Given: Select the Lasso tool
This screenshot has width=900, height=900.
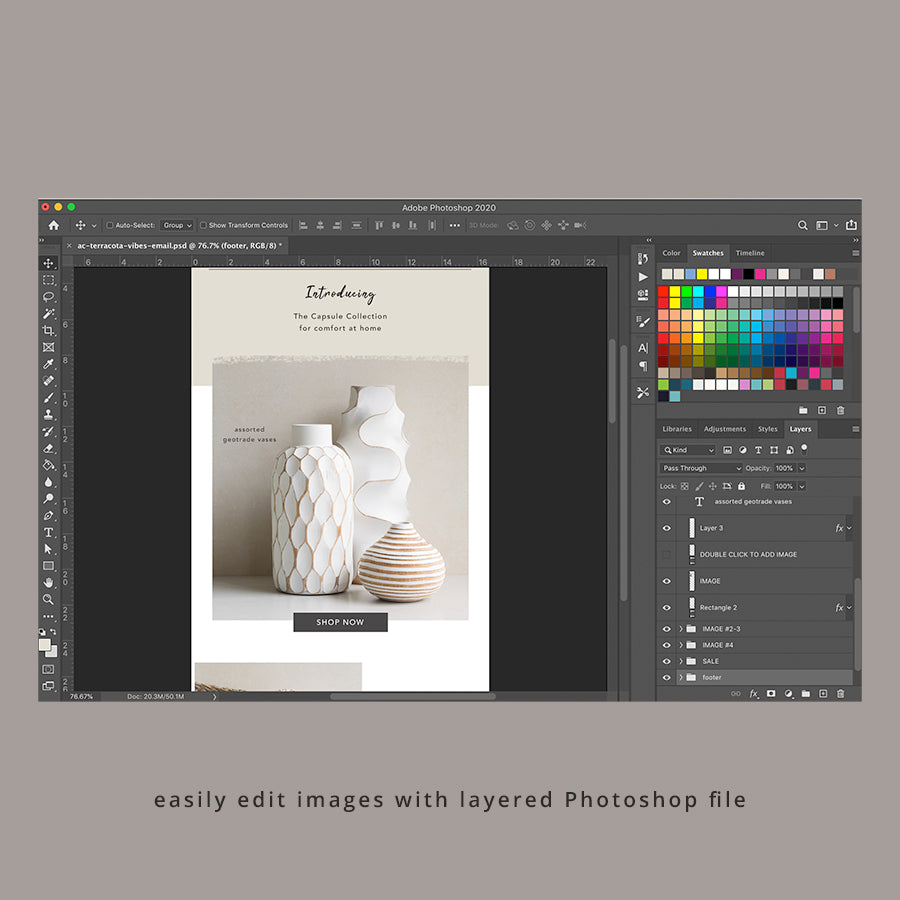Looking at the screenshot, I should [48, 297].
